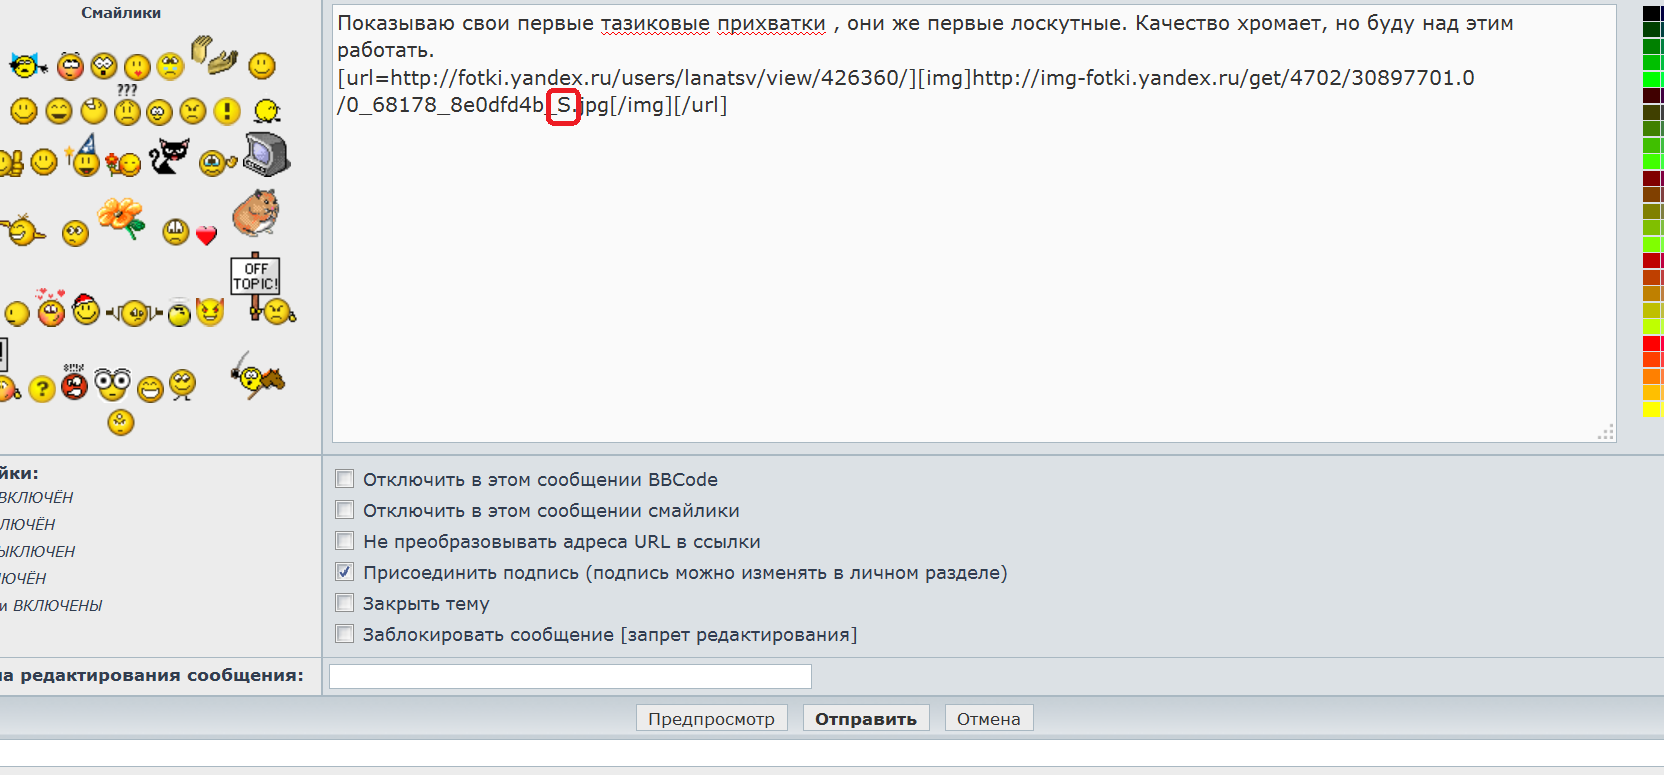Tick the 'Закрыть тему' checkbox
This screenshot has height=775, width=1664.
(345, 603)
